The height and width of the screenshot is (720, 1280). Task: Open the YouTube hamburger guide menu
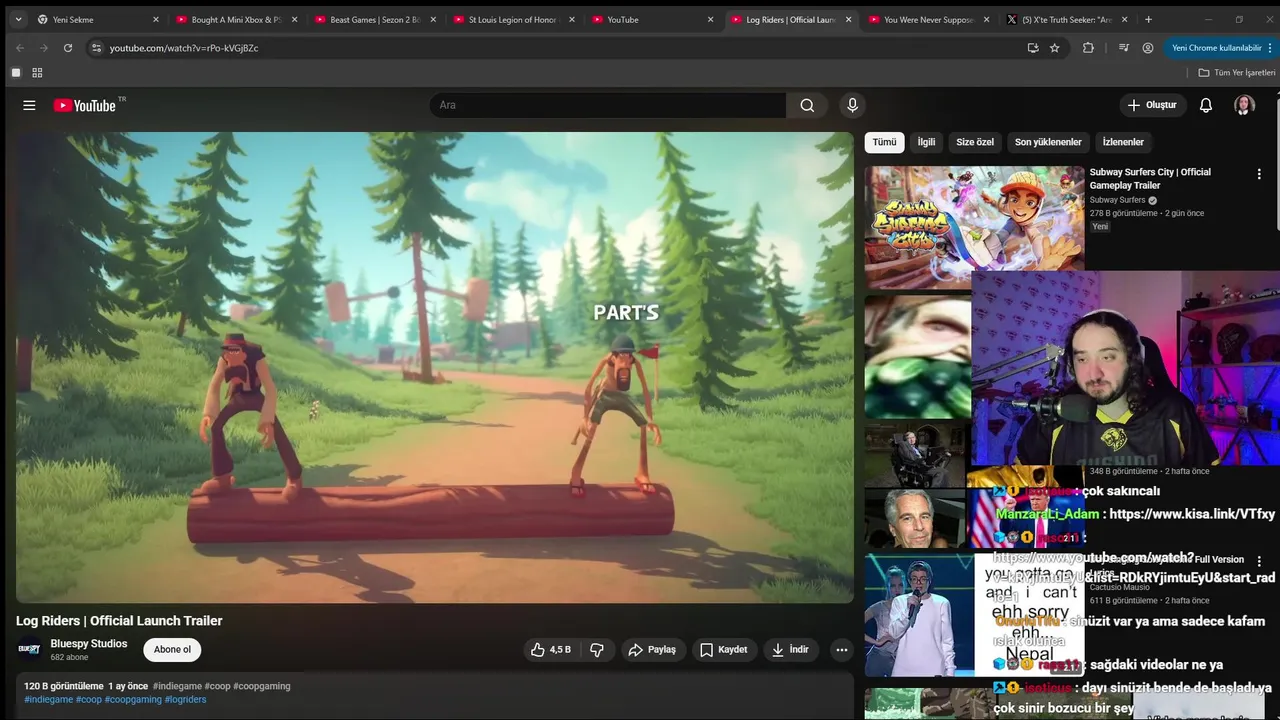pyautogui.click(x=29, y=105)
